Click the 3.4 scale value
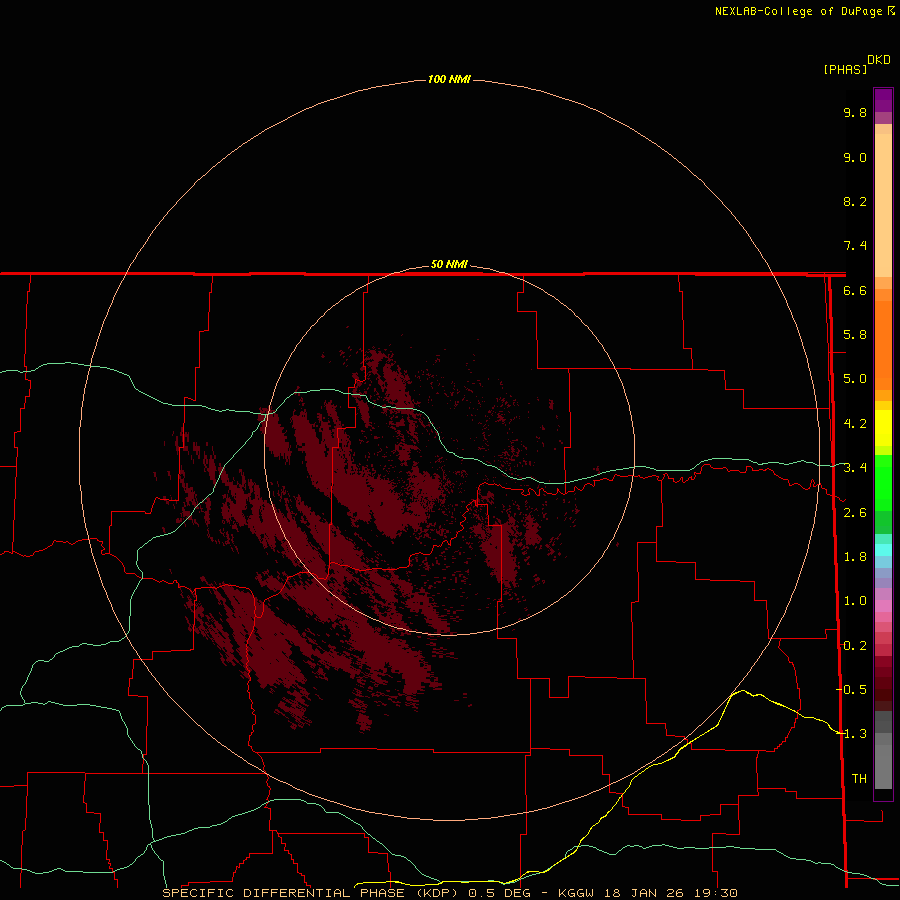This screenshot has width=900, height=900. pyautogui.click(x=855, y=468)
